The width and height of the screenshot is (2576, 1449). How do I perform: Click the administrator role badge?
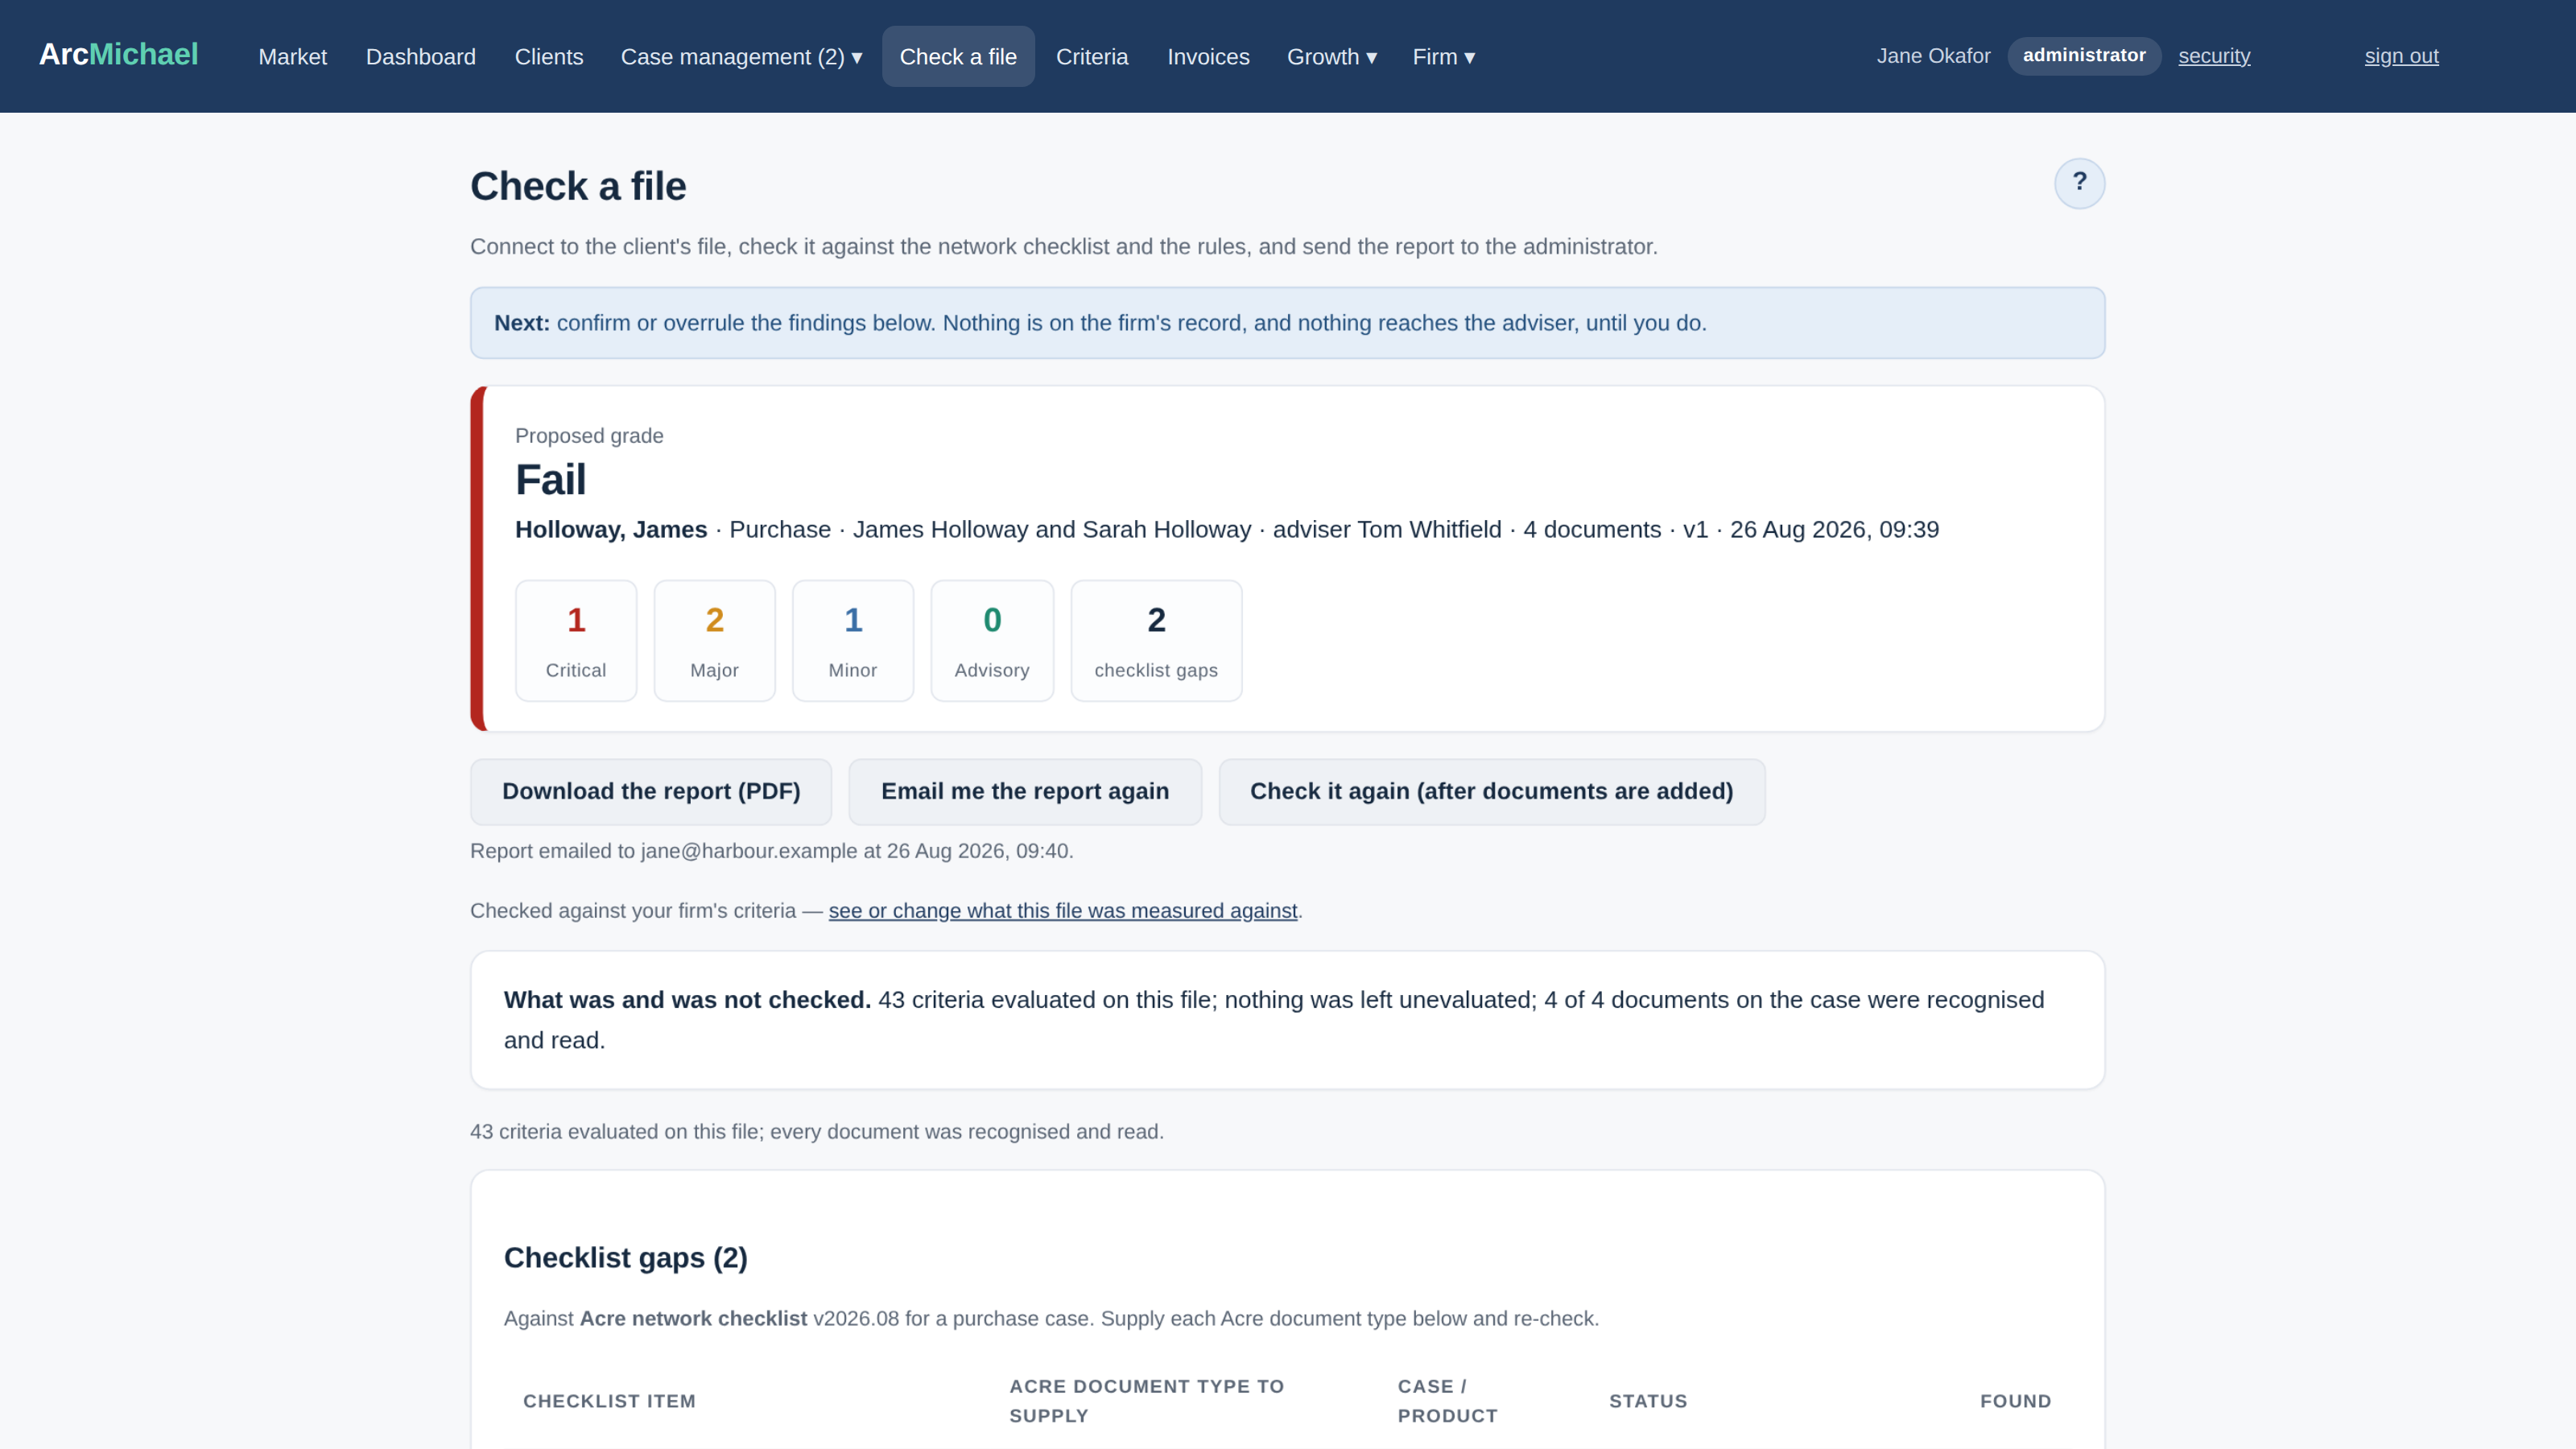tap(2084, 55)
